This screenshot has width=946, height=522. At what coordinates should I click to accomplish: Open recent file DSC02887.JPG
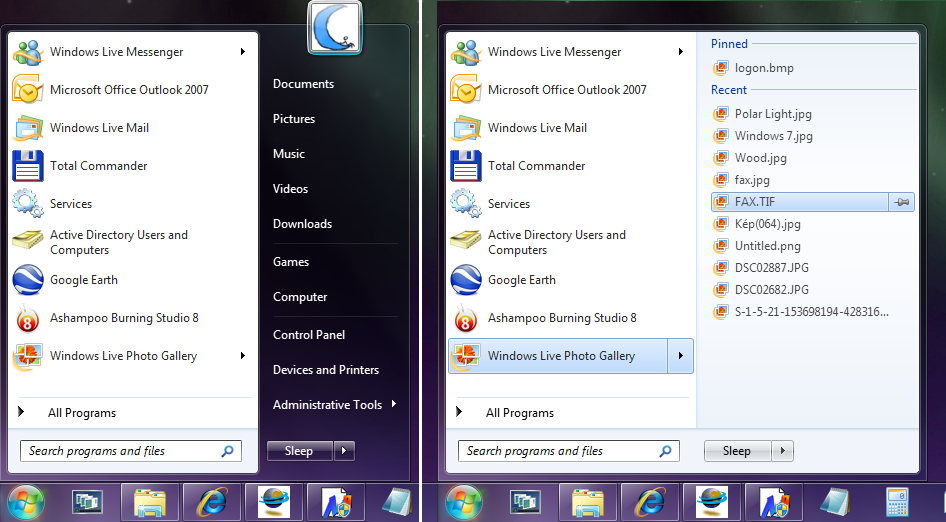[x=761, y=268]
